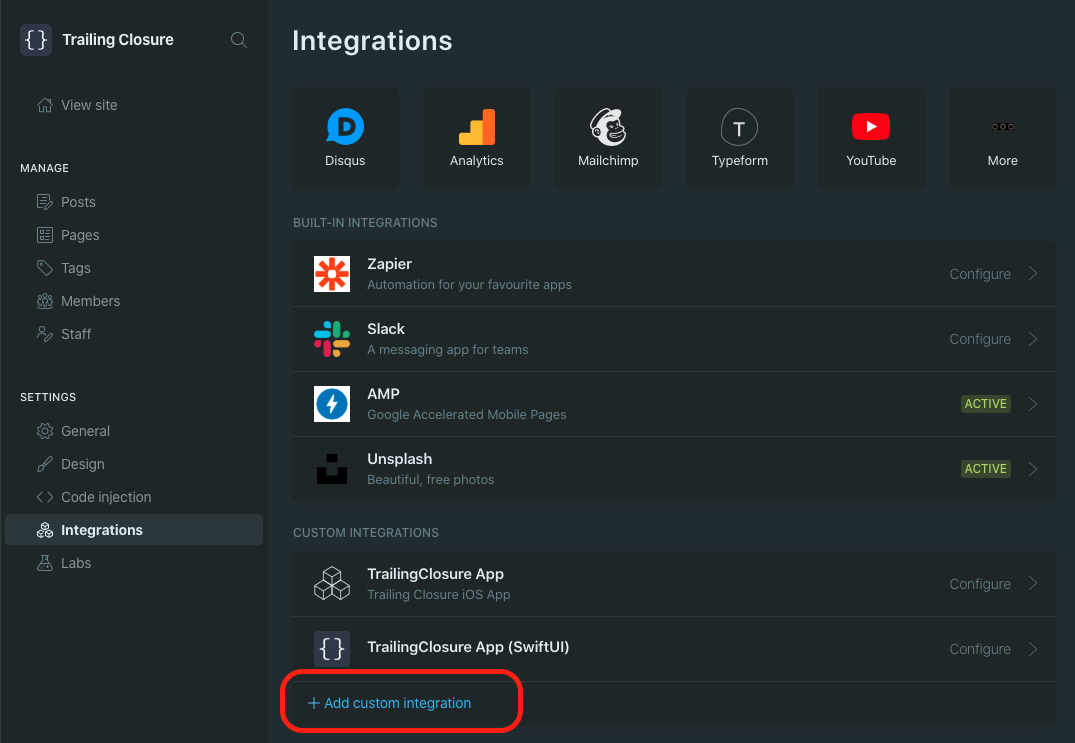Image resolution: width=1075 pixels, height=743 pixels.
Task: Click Configure for TrailingClosure App (SwiftUI)
Action: pos(980,649)
